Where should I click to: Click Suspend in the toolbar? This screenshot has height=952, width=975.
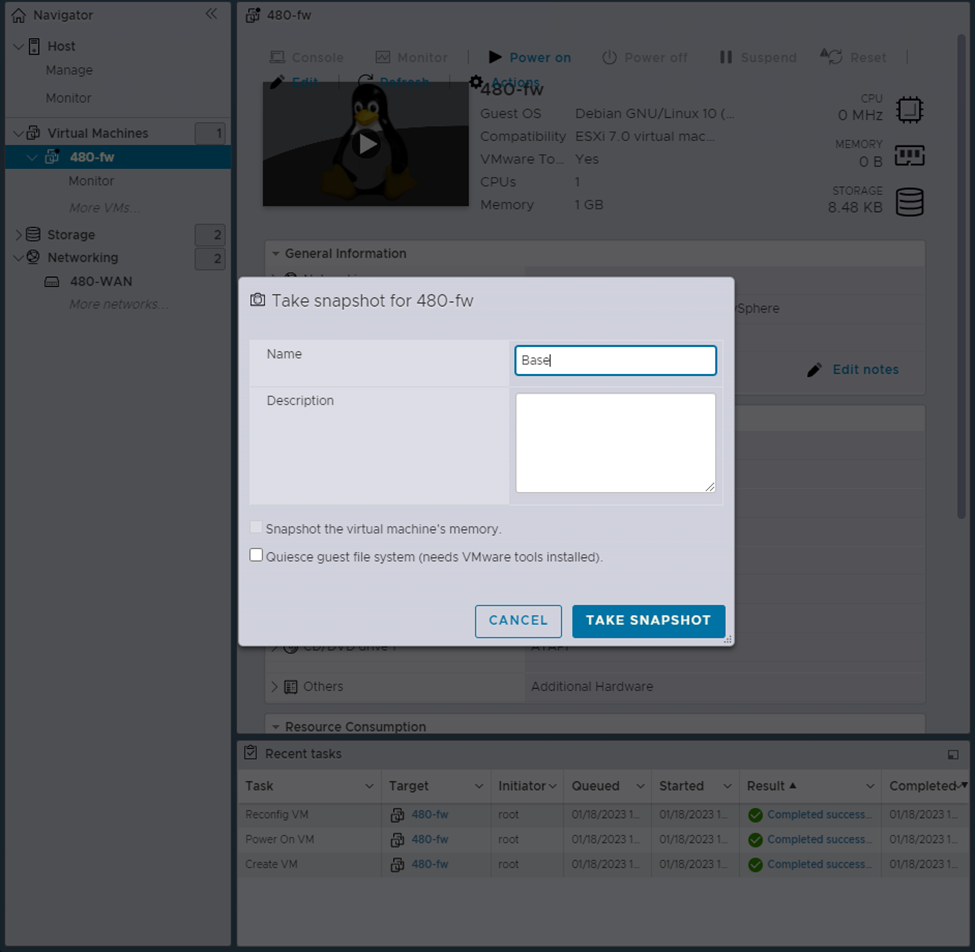[x=758, y=57]
